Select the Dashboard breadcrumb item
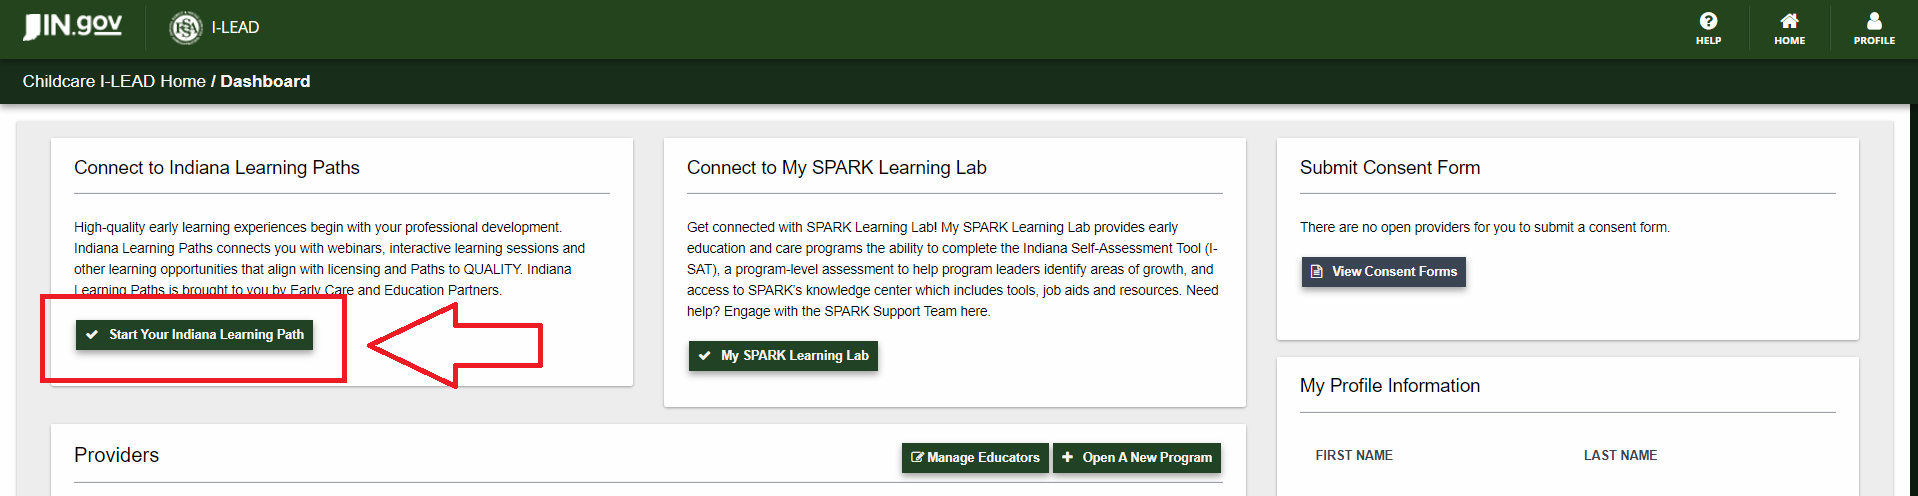This screenshot has height=496, width=1918. tap(265, 81)
